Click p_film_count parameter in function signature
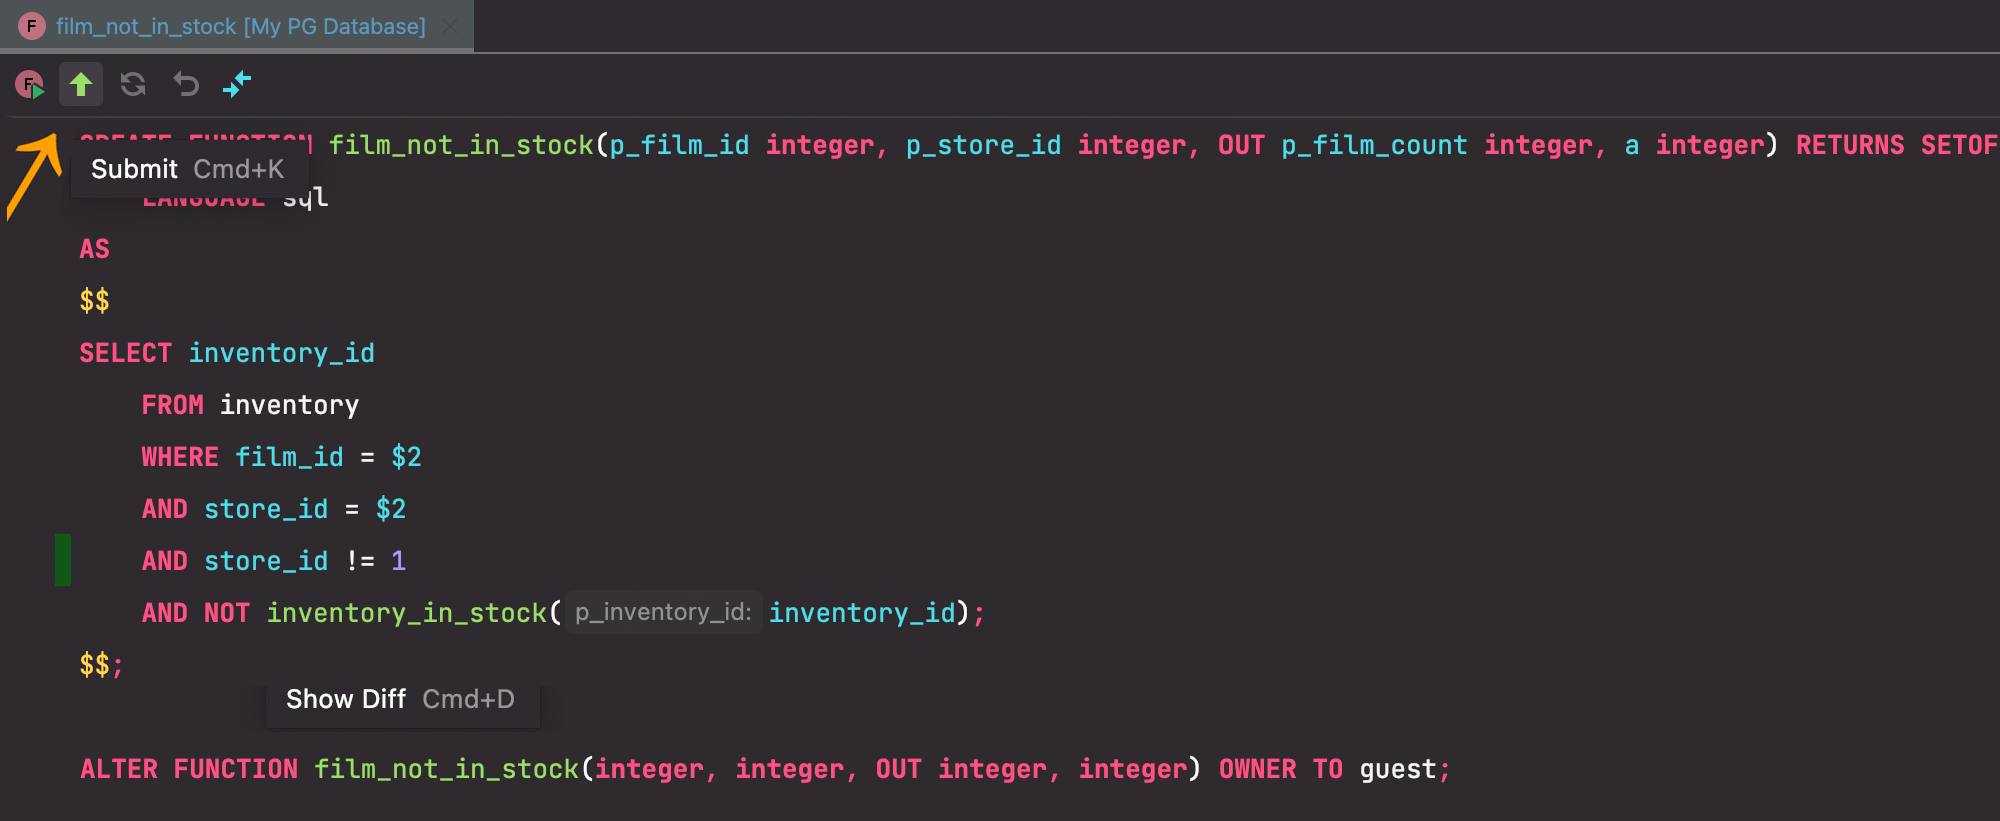 (x=1374, y=145)
